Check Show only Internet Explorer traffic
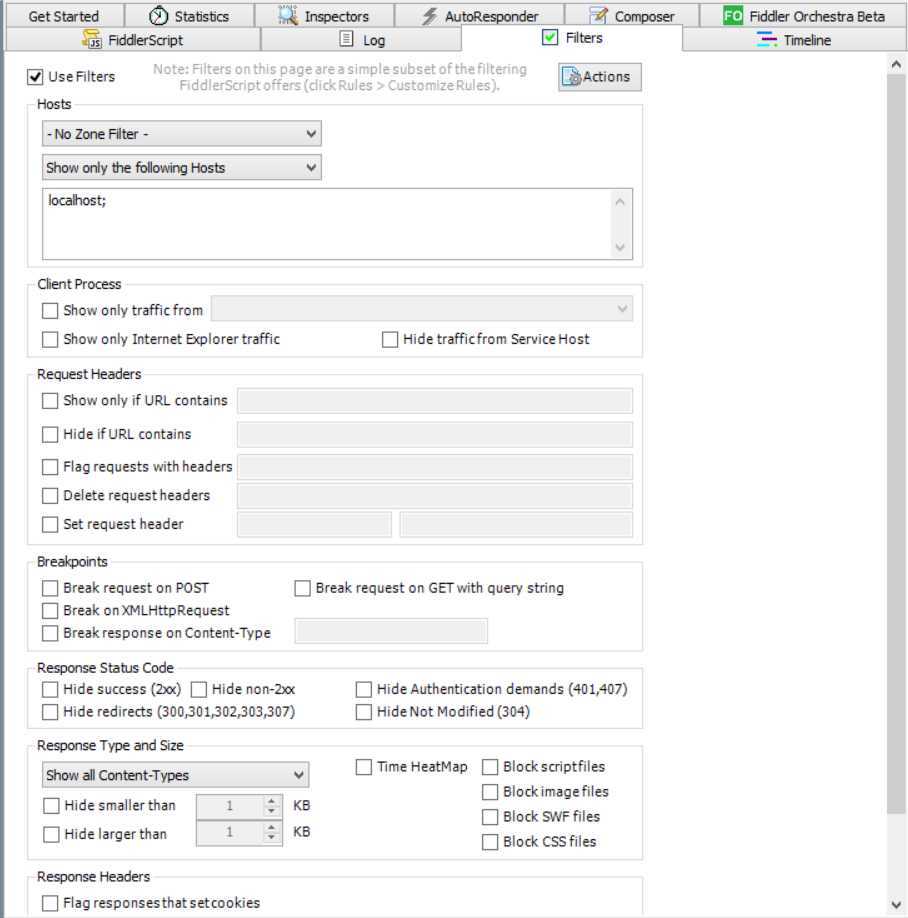 pos(50,339)
